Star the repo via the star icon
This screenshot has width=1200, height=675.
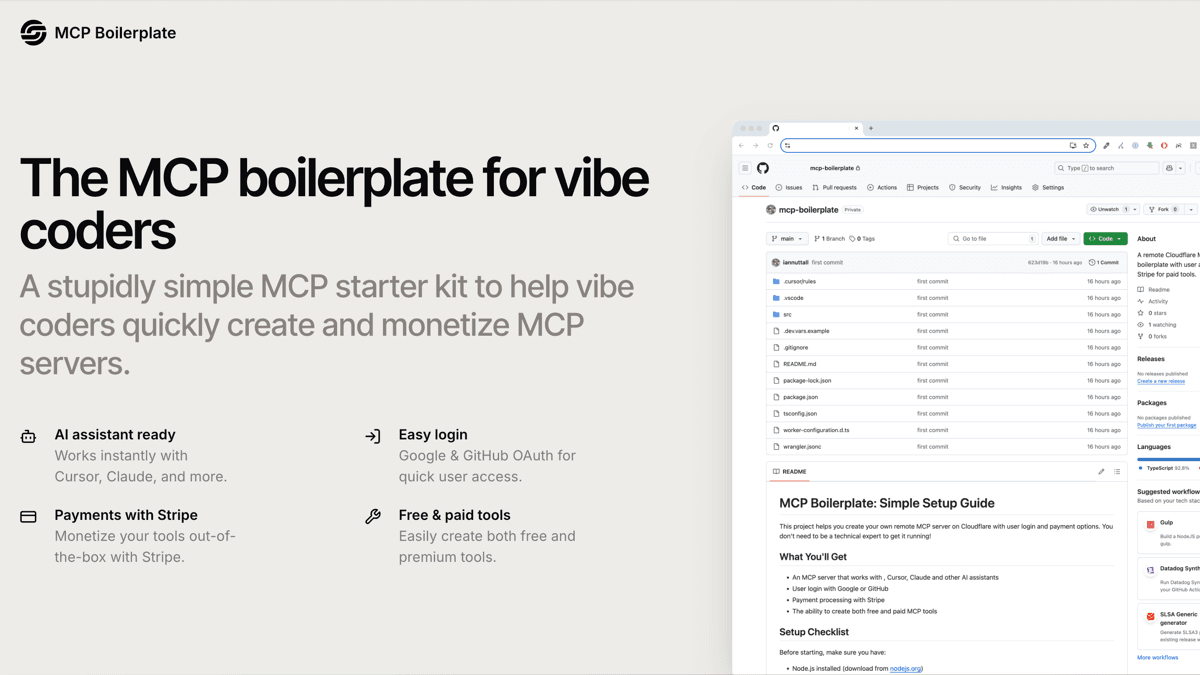coord(1140,313)
